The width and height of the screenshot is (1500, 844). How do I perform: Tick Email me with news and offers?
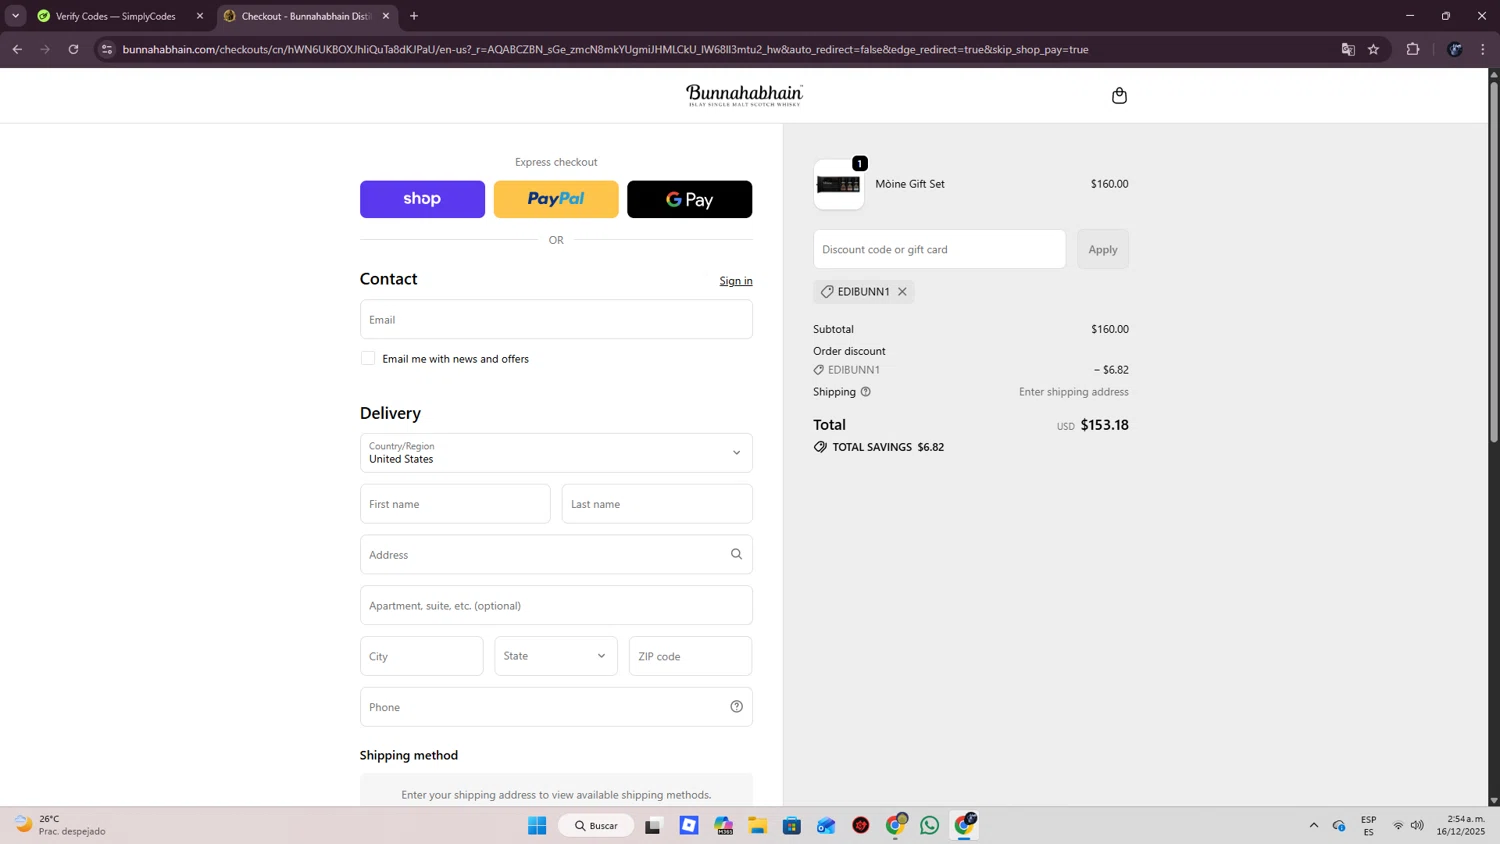pyautogui.click(x=368, y=358)
